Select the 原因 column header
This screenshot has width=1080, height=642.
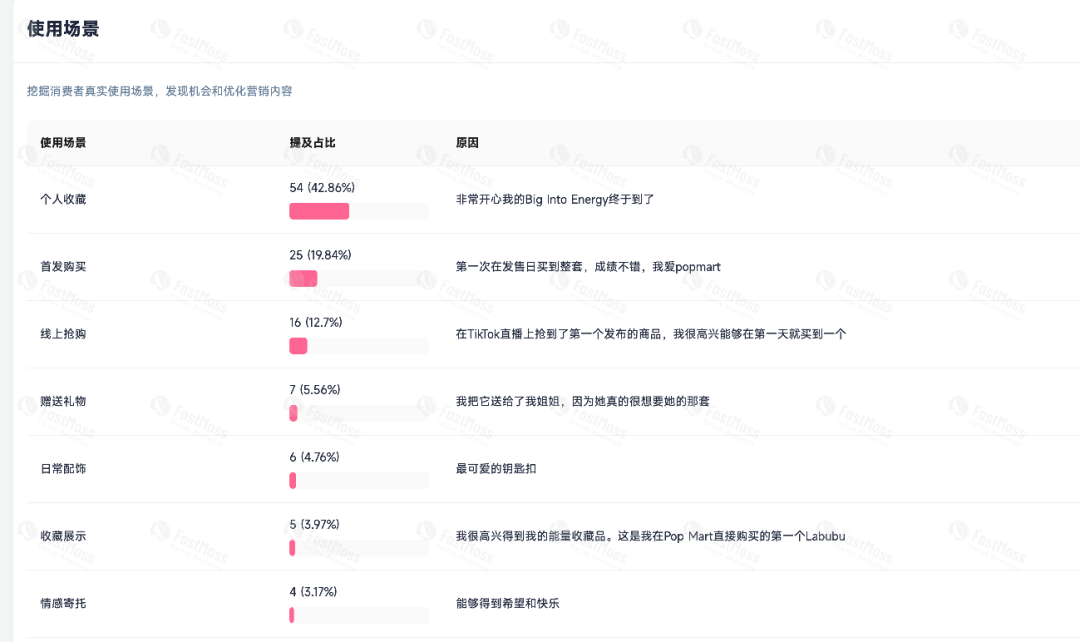coord(467,143)
